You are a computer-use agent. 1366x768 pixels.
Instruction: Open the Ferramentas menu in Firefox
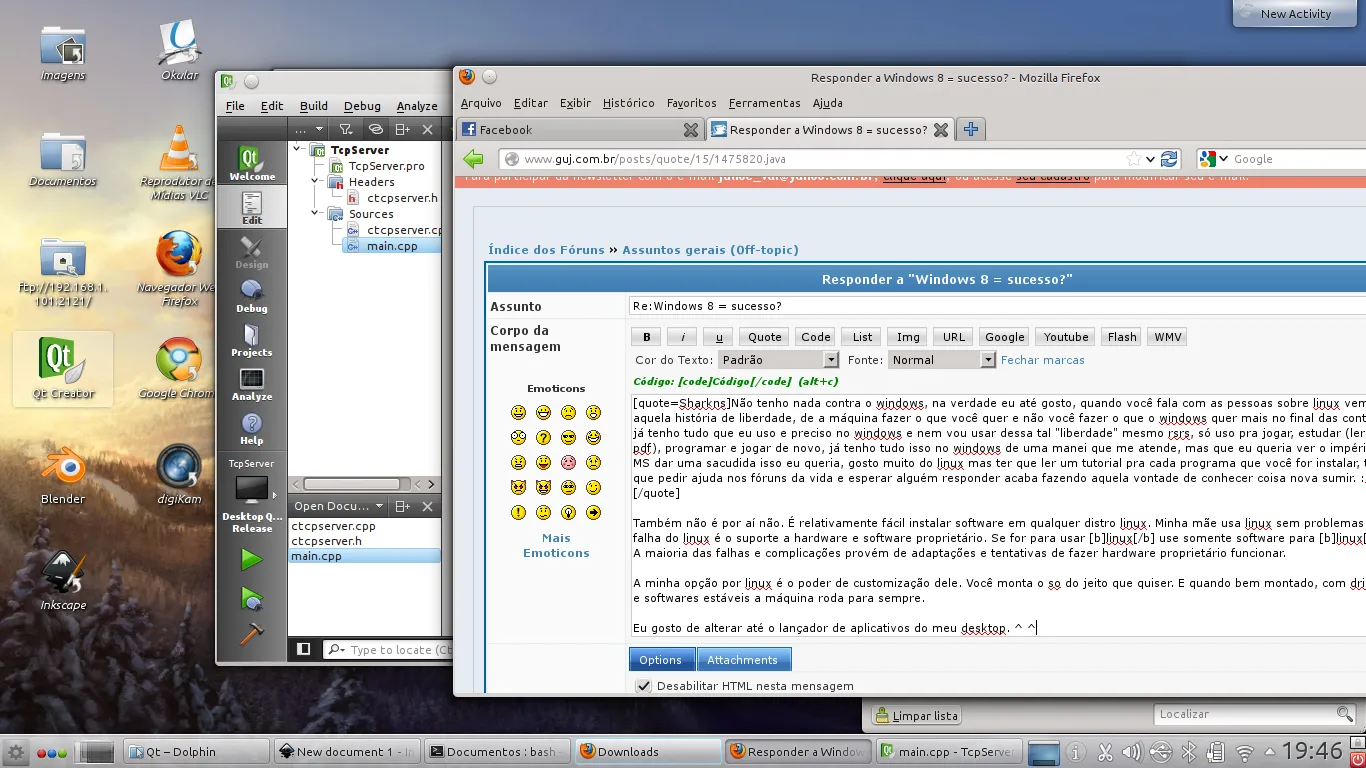point(765,103)
